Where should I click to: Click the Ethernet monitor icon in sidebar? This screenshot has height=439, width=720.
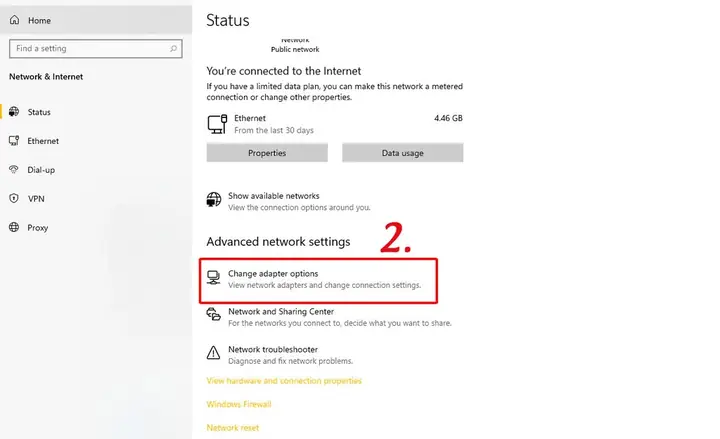point(14,141)
